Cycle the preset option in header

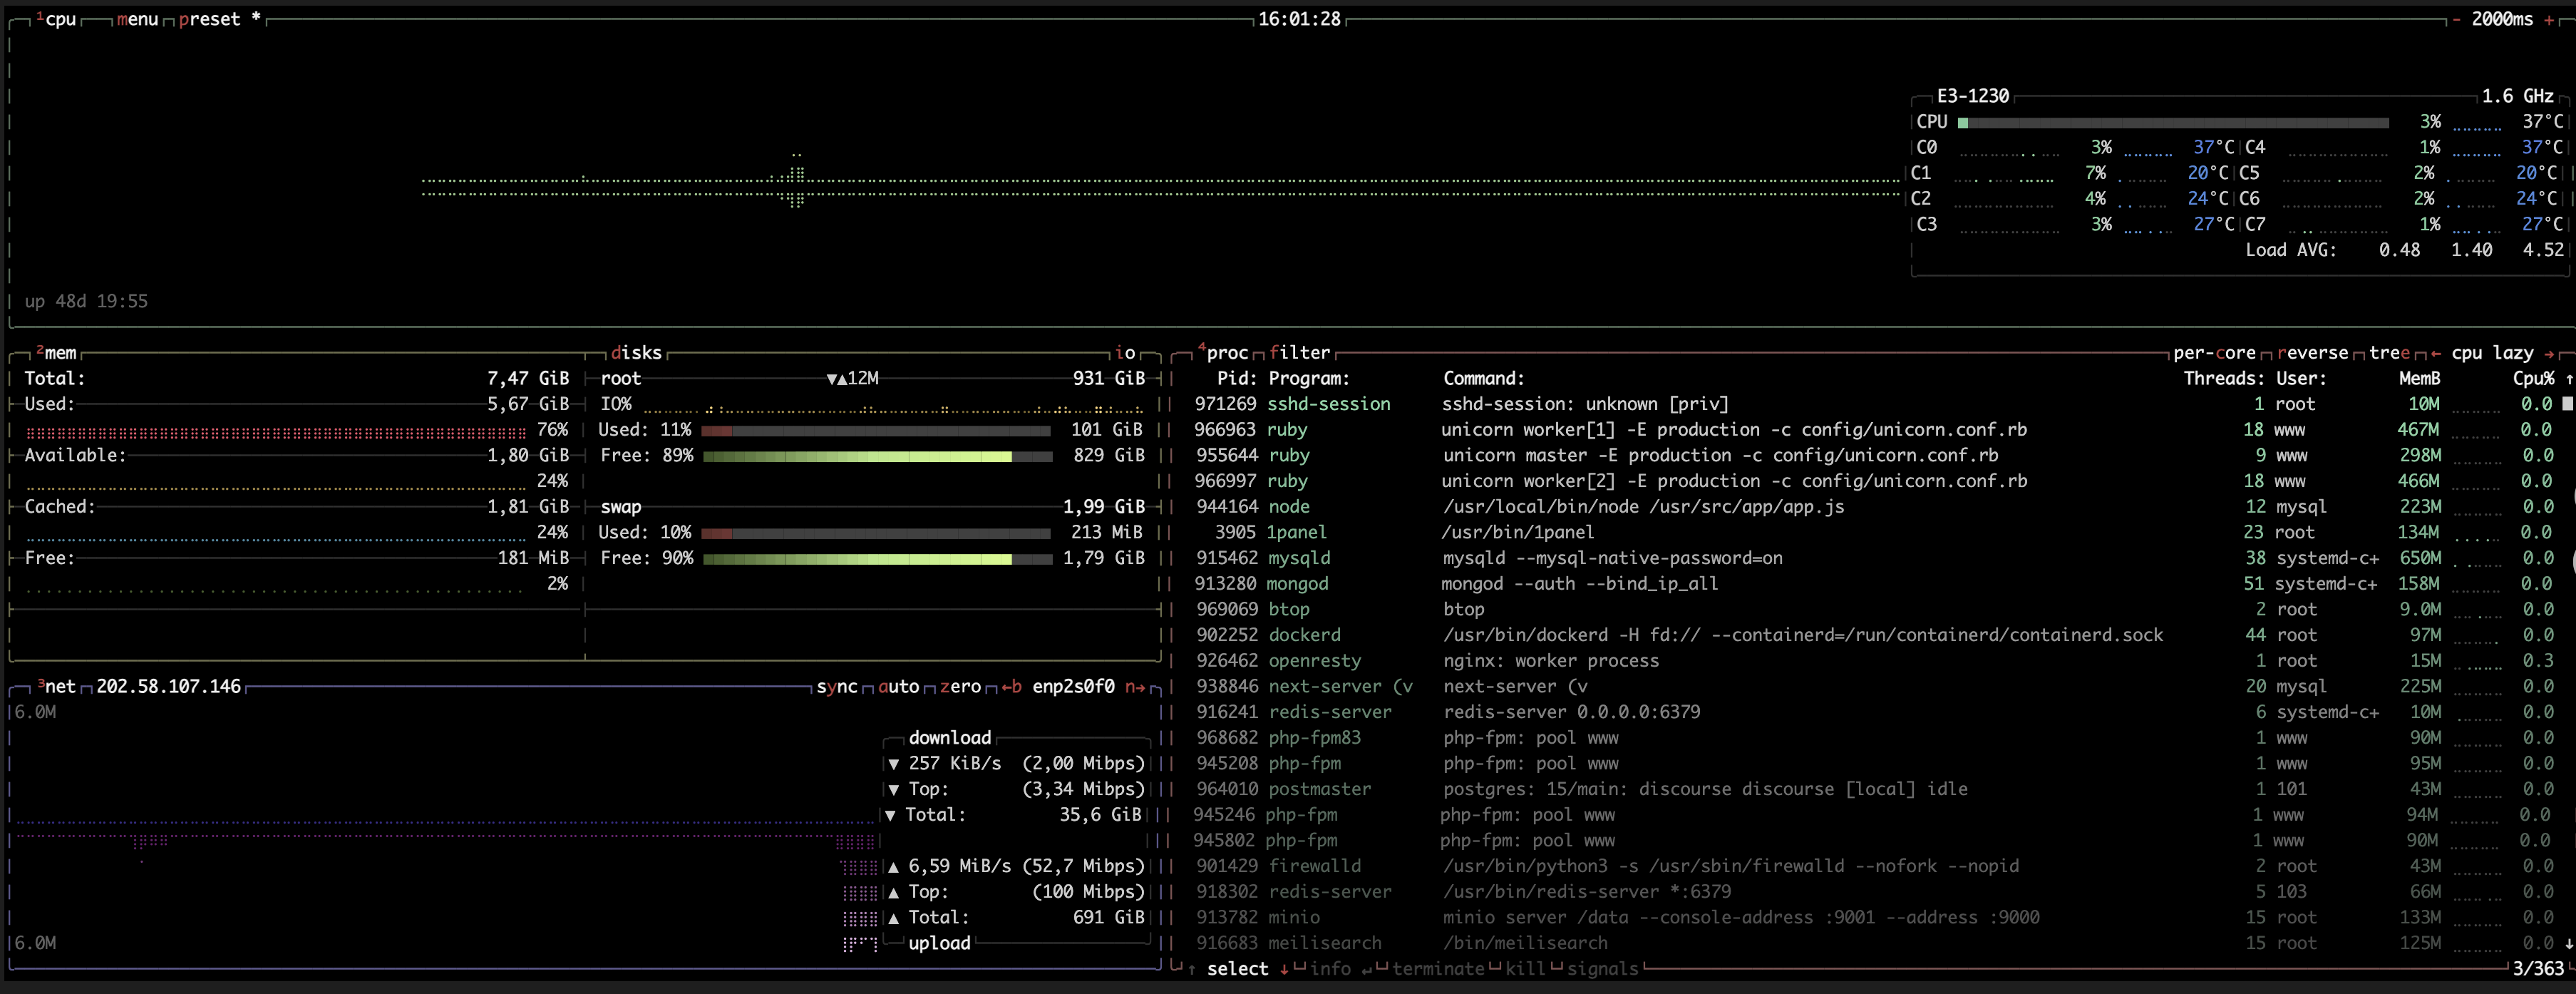click(210, 20)
